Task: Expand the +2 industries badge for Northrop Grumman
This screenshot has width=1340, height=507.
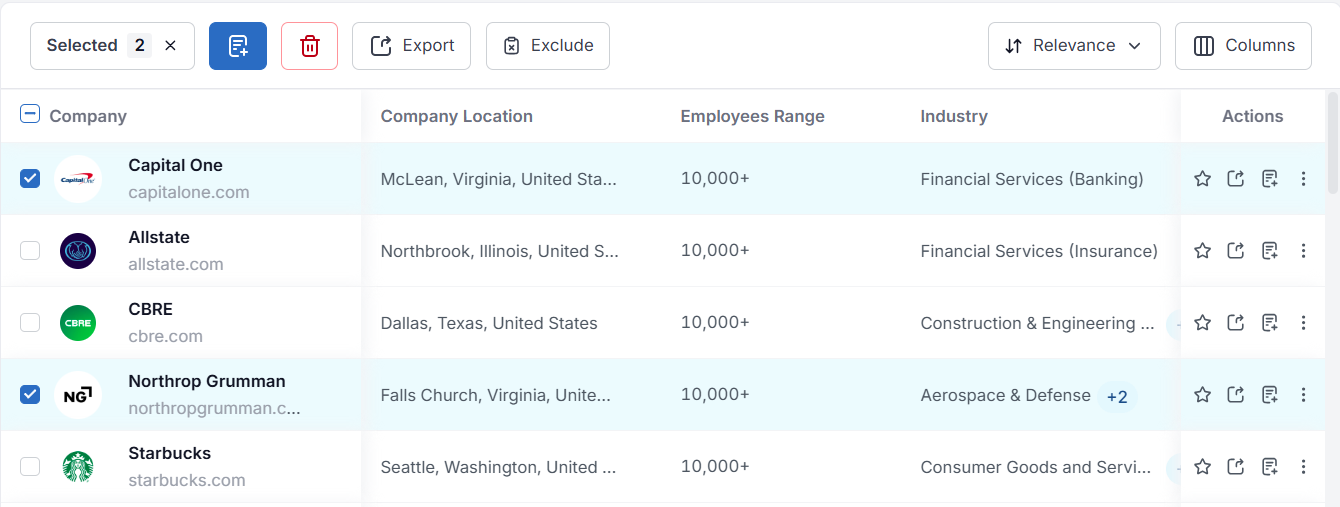Action: [1117, 397]
